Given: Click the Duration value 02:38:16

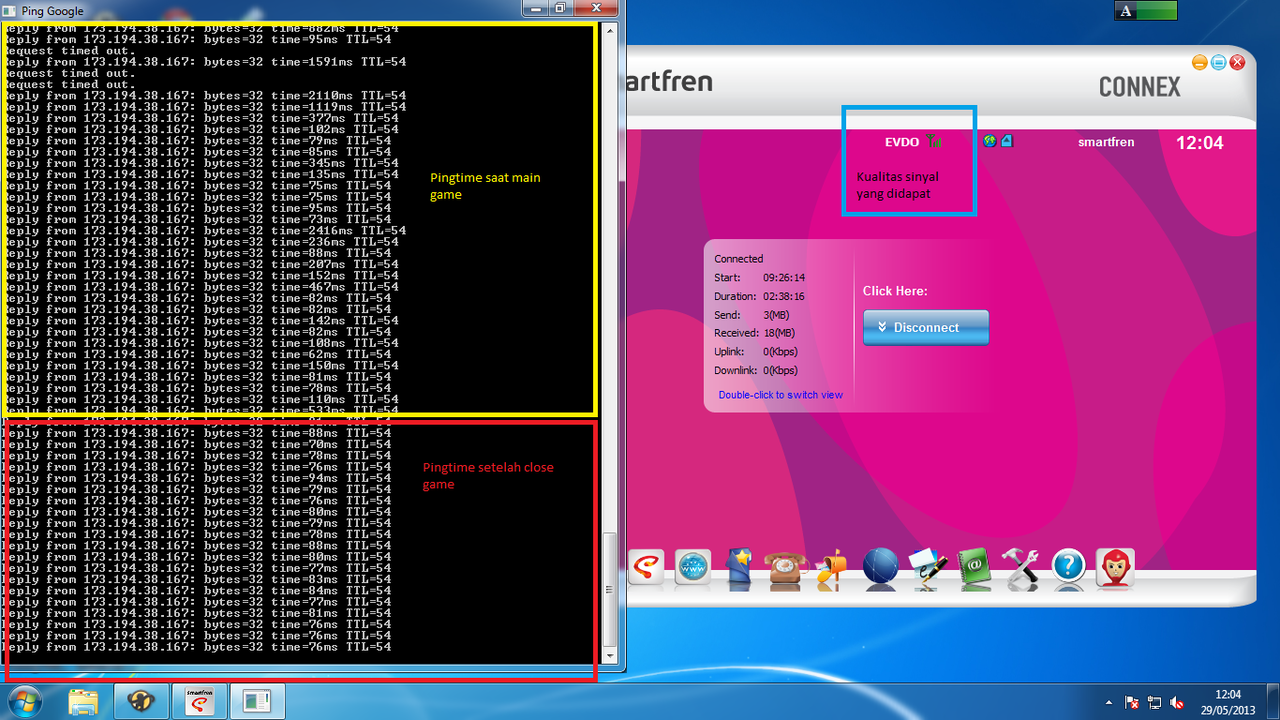Looking at the screenshot, I should [784, 296].
